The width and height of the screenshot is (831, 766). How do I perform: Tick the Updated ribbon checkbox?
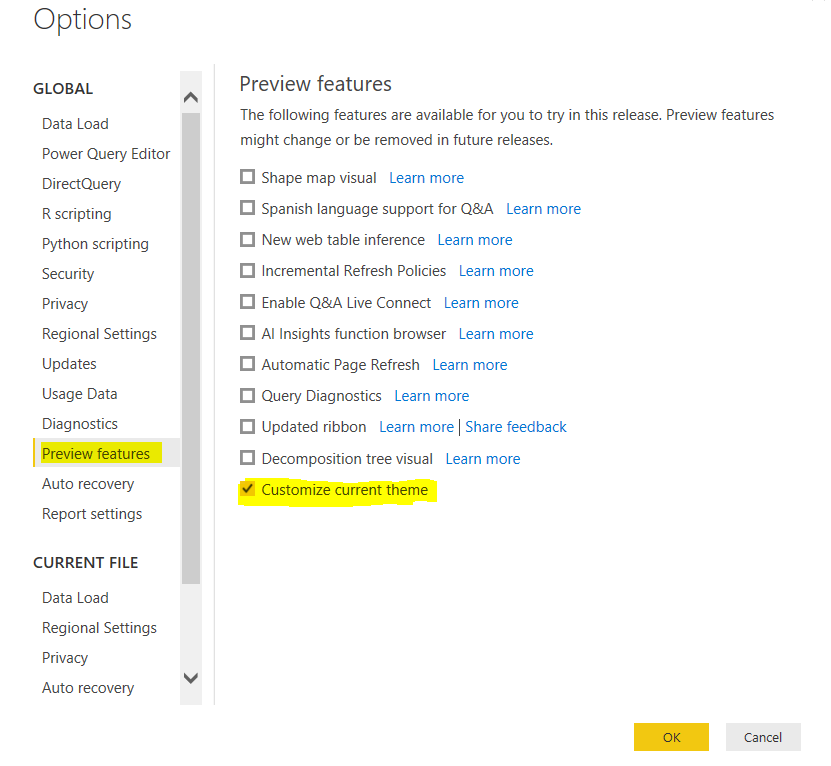(248, 427)
